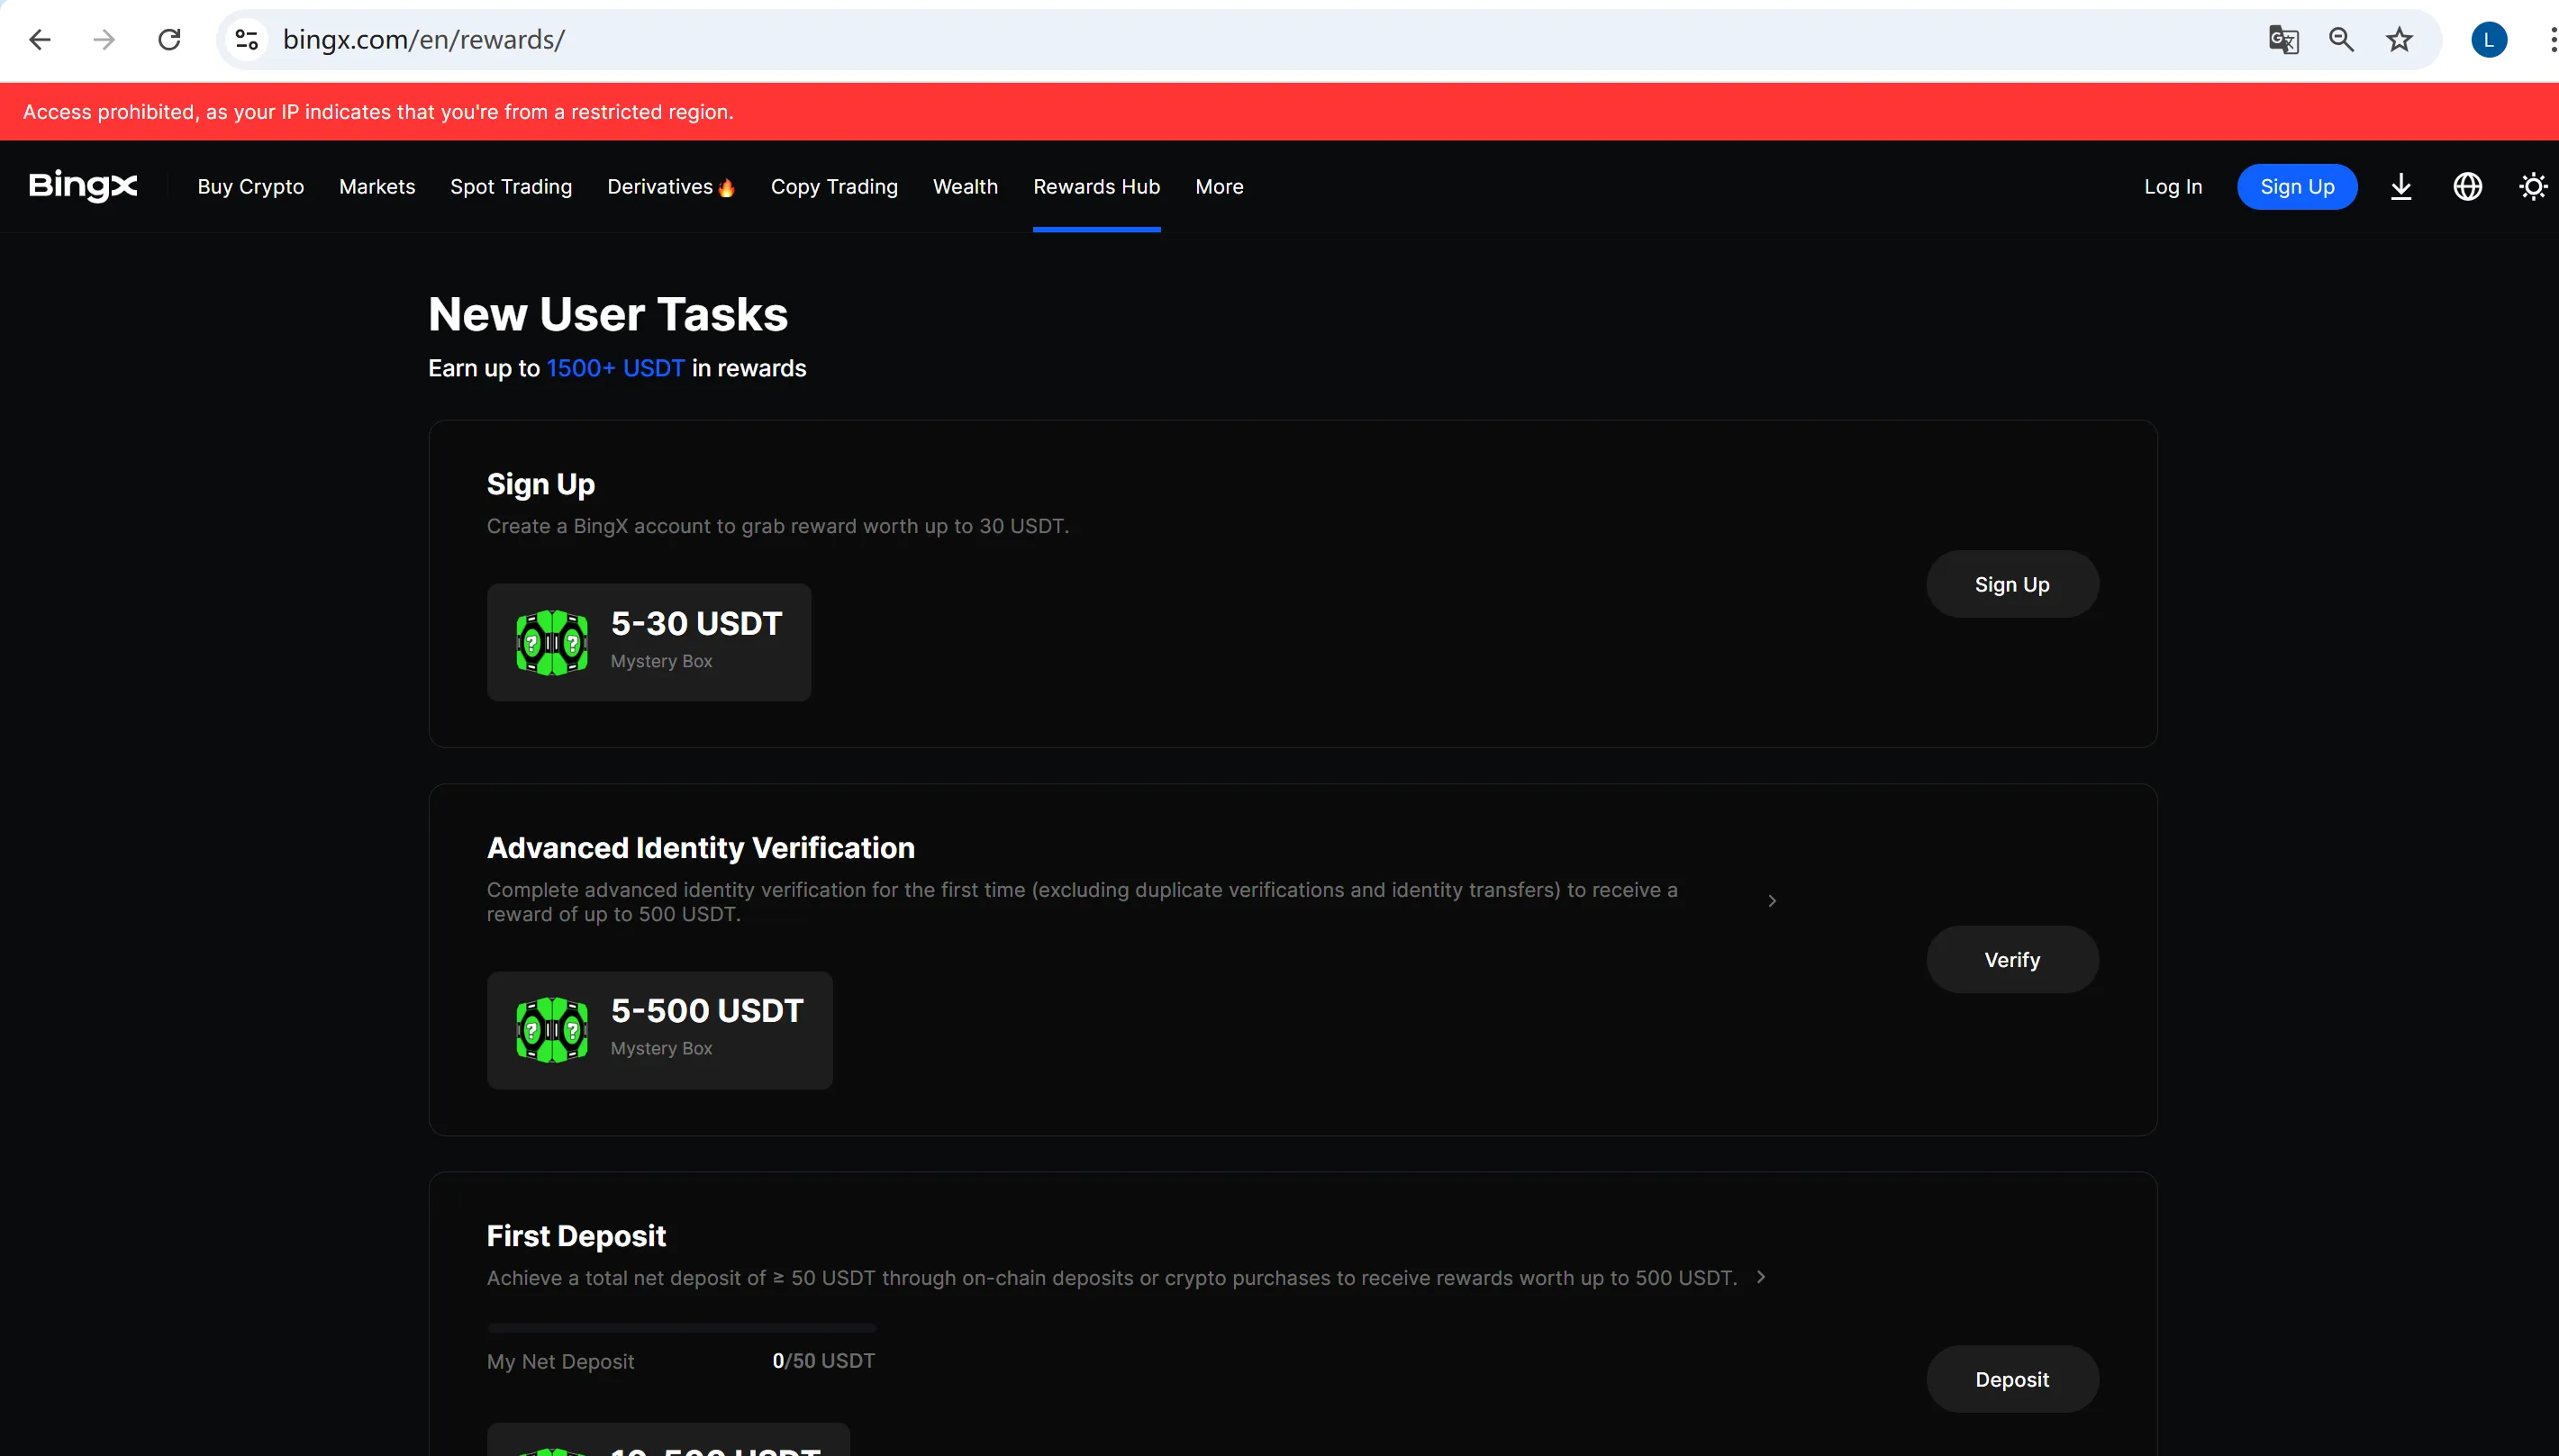Reload the current page
2559x1456 pixels.
(x=170, y=40)
